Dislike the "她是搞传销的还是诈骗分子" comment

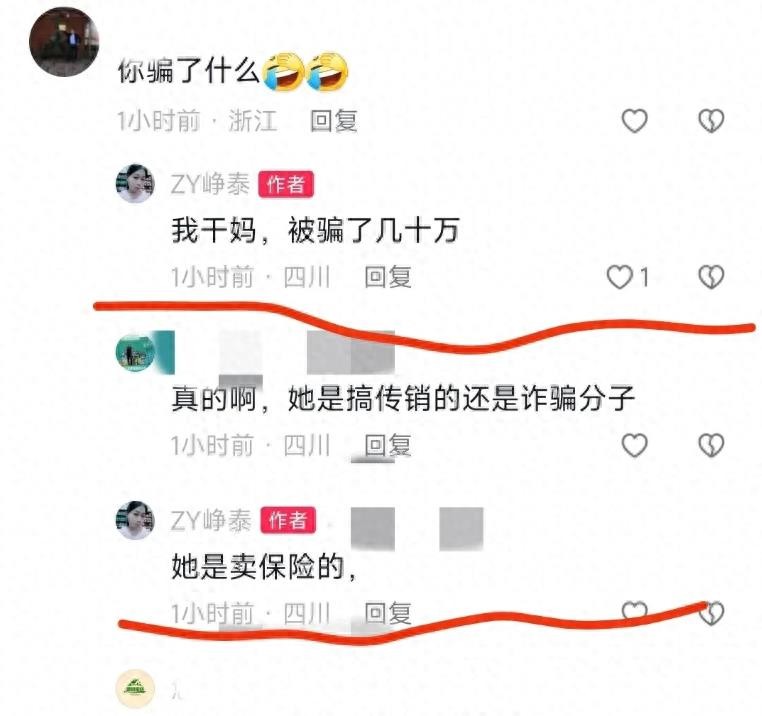(711, 445)
